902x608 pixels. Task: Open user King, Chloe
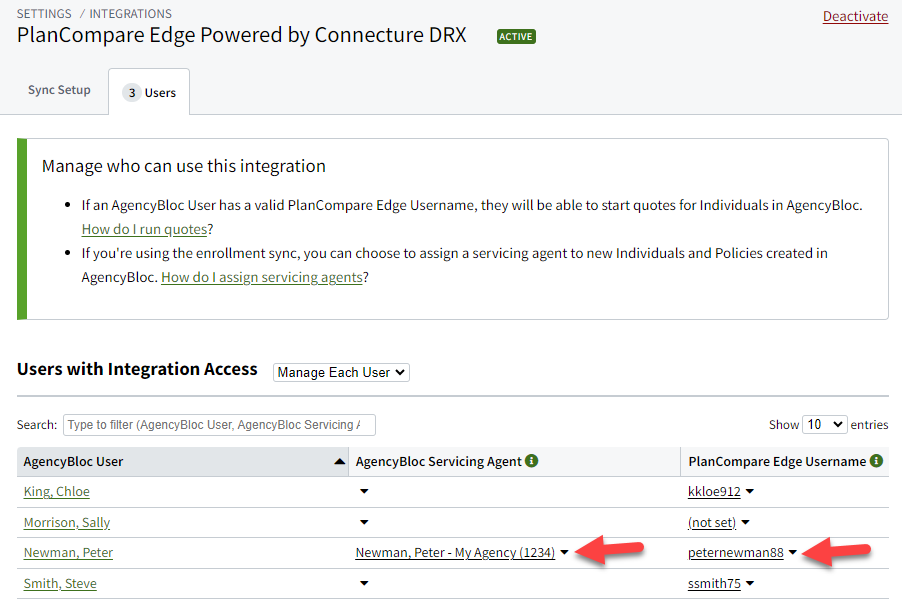pos(56,492)
